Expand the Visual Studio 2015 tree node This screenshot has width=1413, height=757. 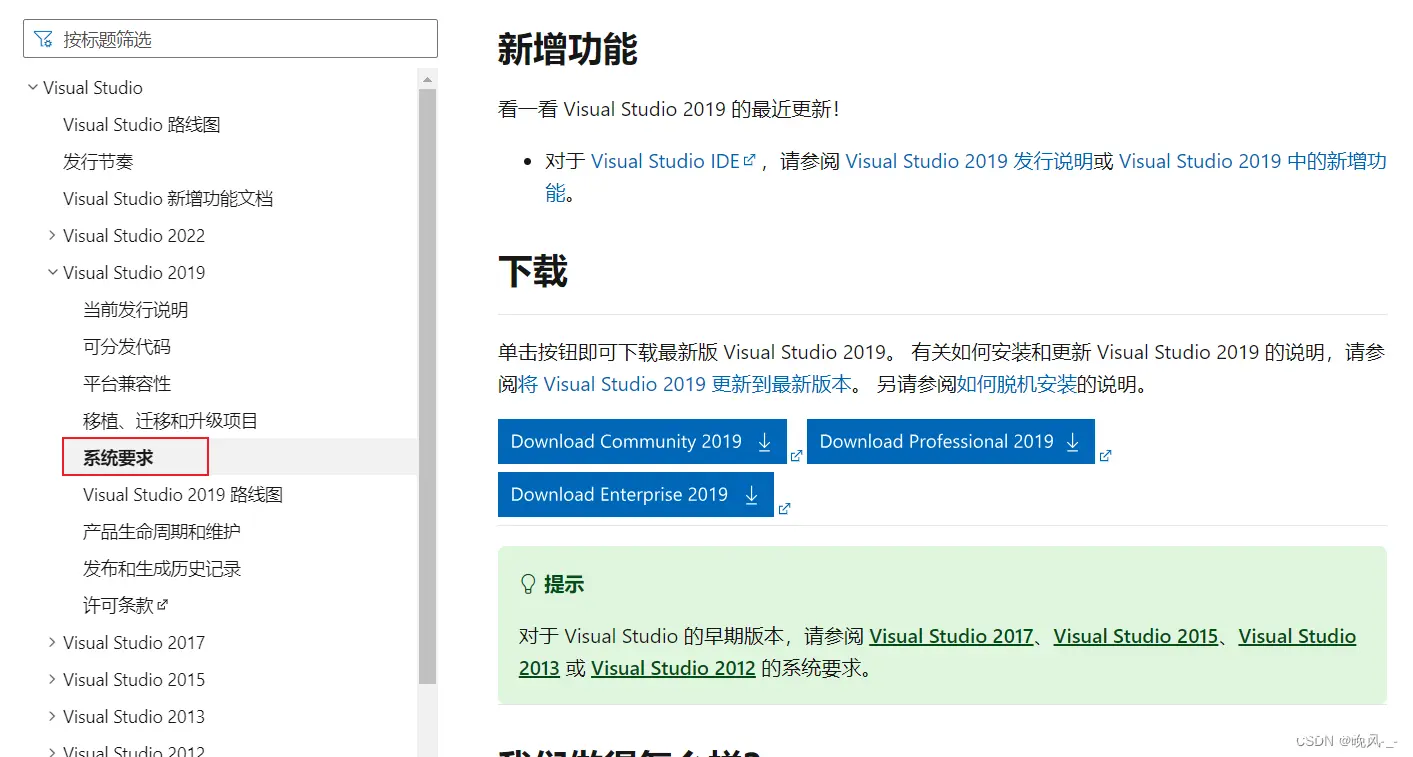click(52, 679)
